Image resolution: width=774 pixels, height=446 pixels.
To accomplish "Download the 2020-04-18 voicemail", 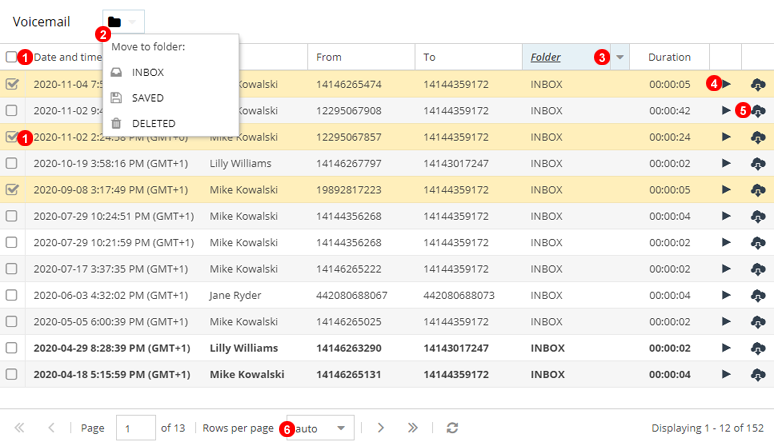I will 758,374.
